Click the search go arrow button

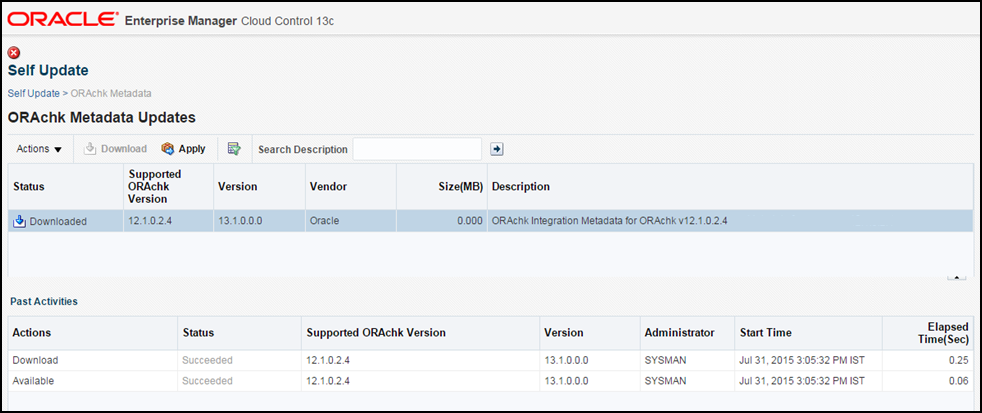click(x=497, y=149)
